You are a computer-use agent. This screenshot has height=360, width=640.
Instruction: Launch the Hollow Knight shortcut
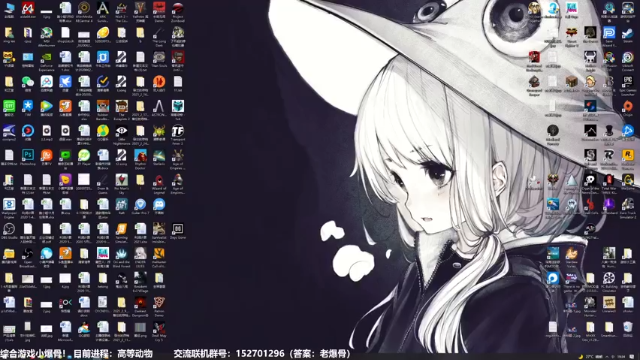(590, 61)
